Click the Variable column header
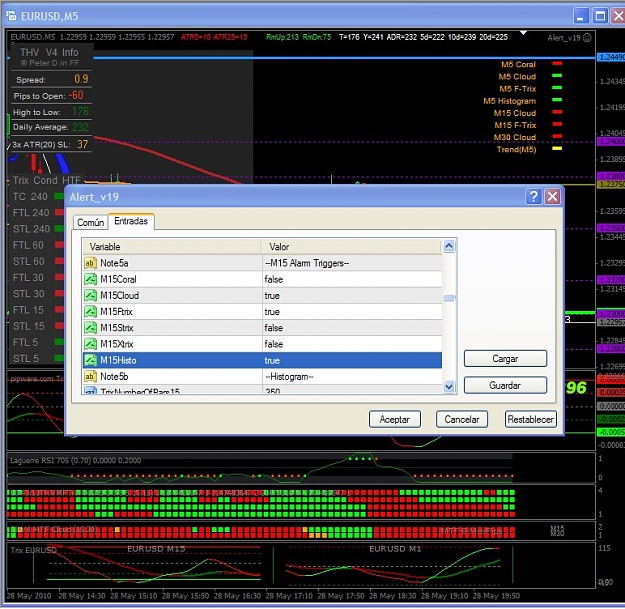Screen dimensions: 625x609 click(172, 247)
